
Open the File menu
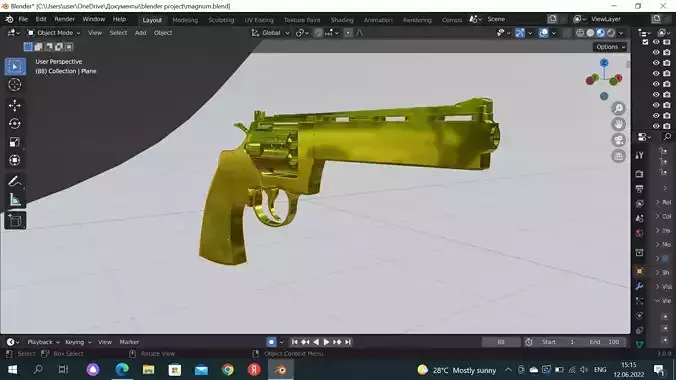click(x=23, y=19)
